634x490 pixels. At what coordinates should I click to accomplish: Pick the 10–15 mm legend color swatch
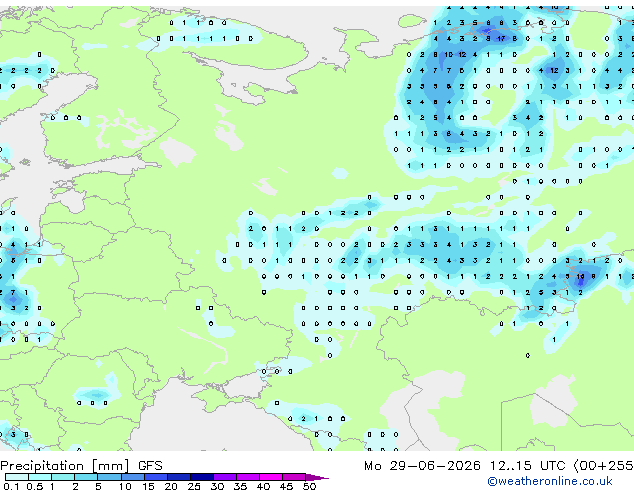pos(132,477)
